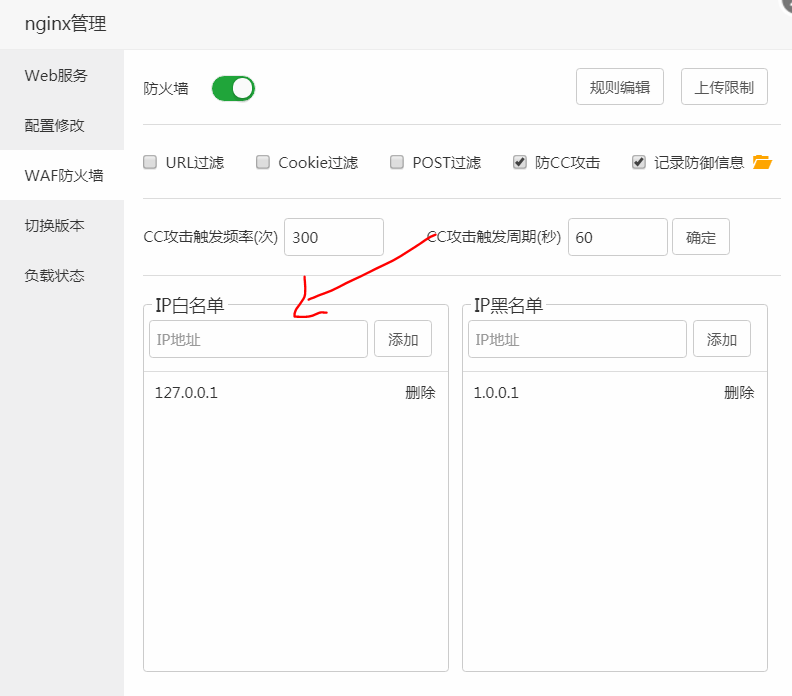
Task: Open the 配置修改 tab
Action: (55, 125)
